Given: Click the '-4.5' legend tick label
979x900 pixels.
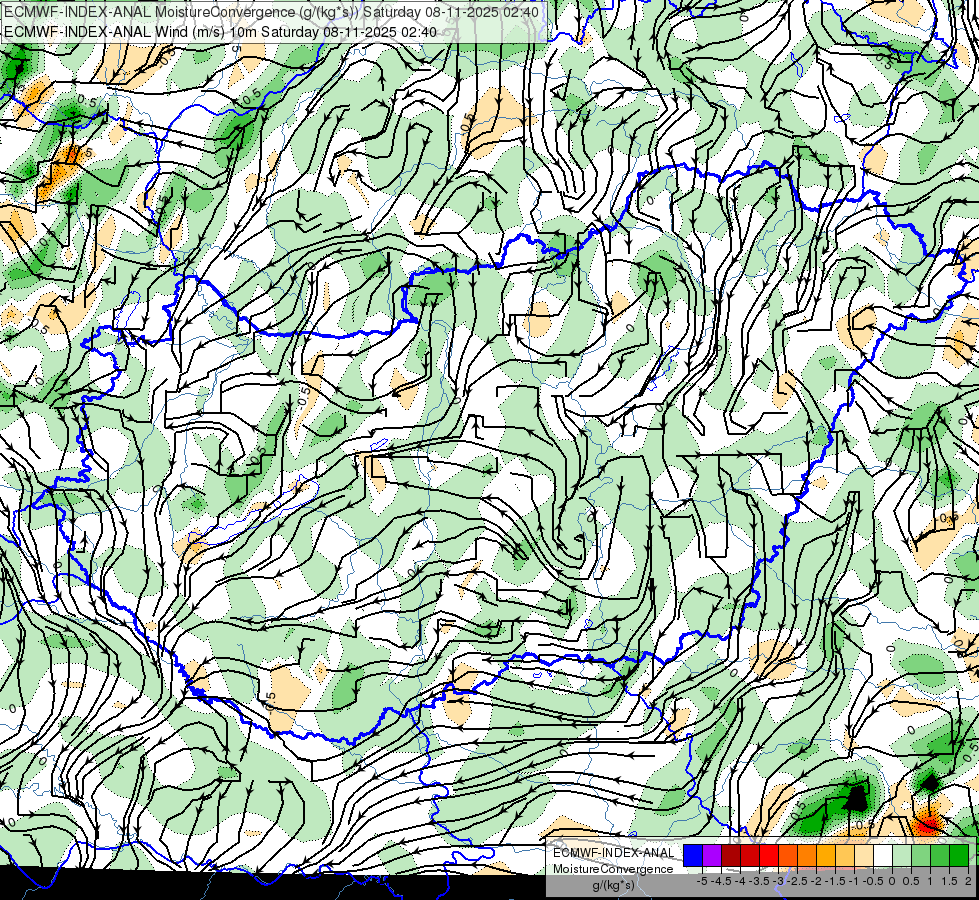Looking at the screenshot, I should coord(721,881).
